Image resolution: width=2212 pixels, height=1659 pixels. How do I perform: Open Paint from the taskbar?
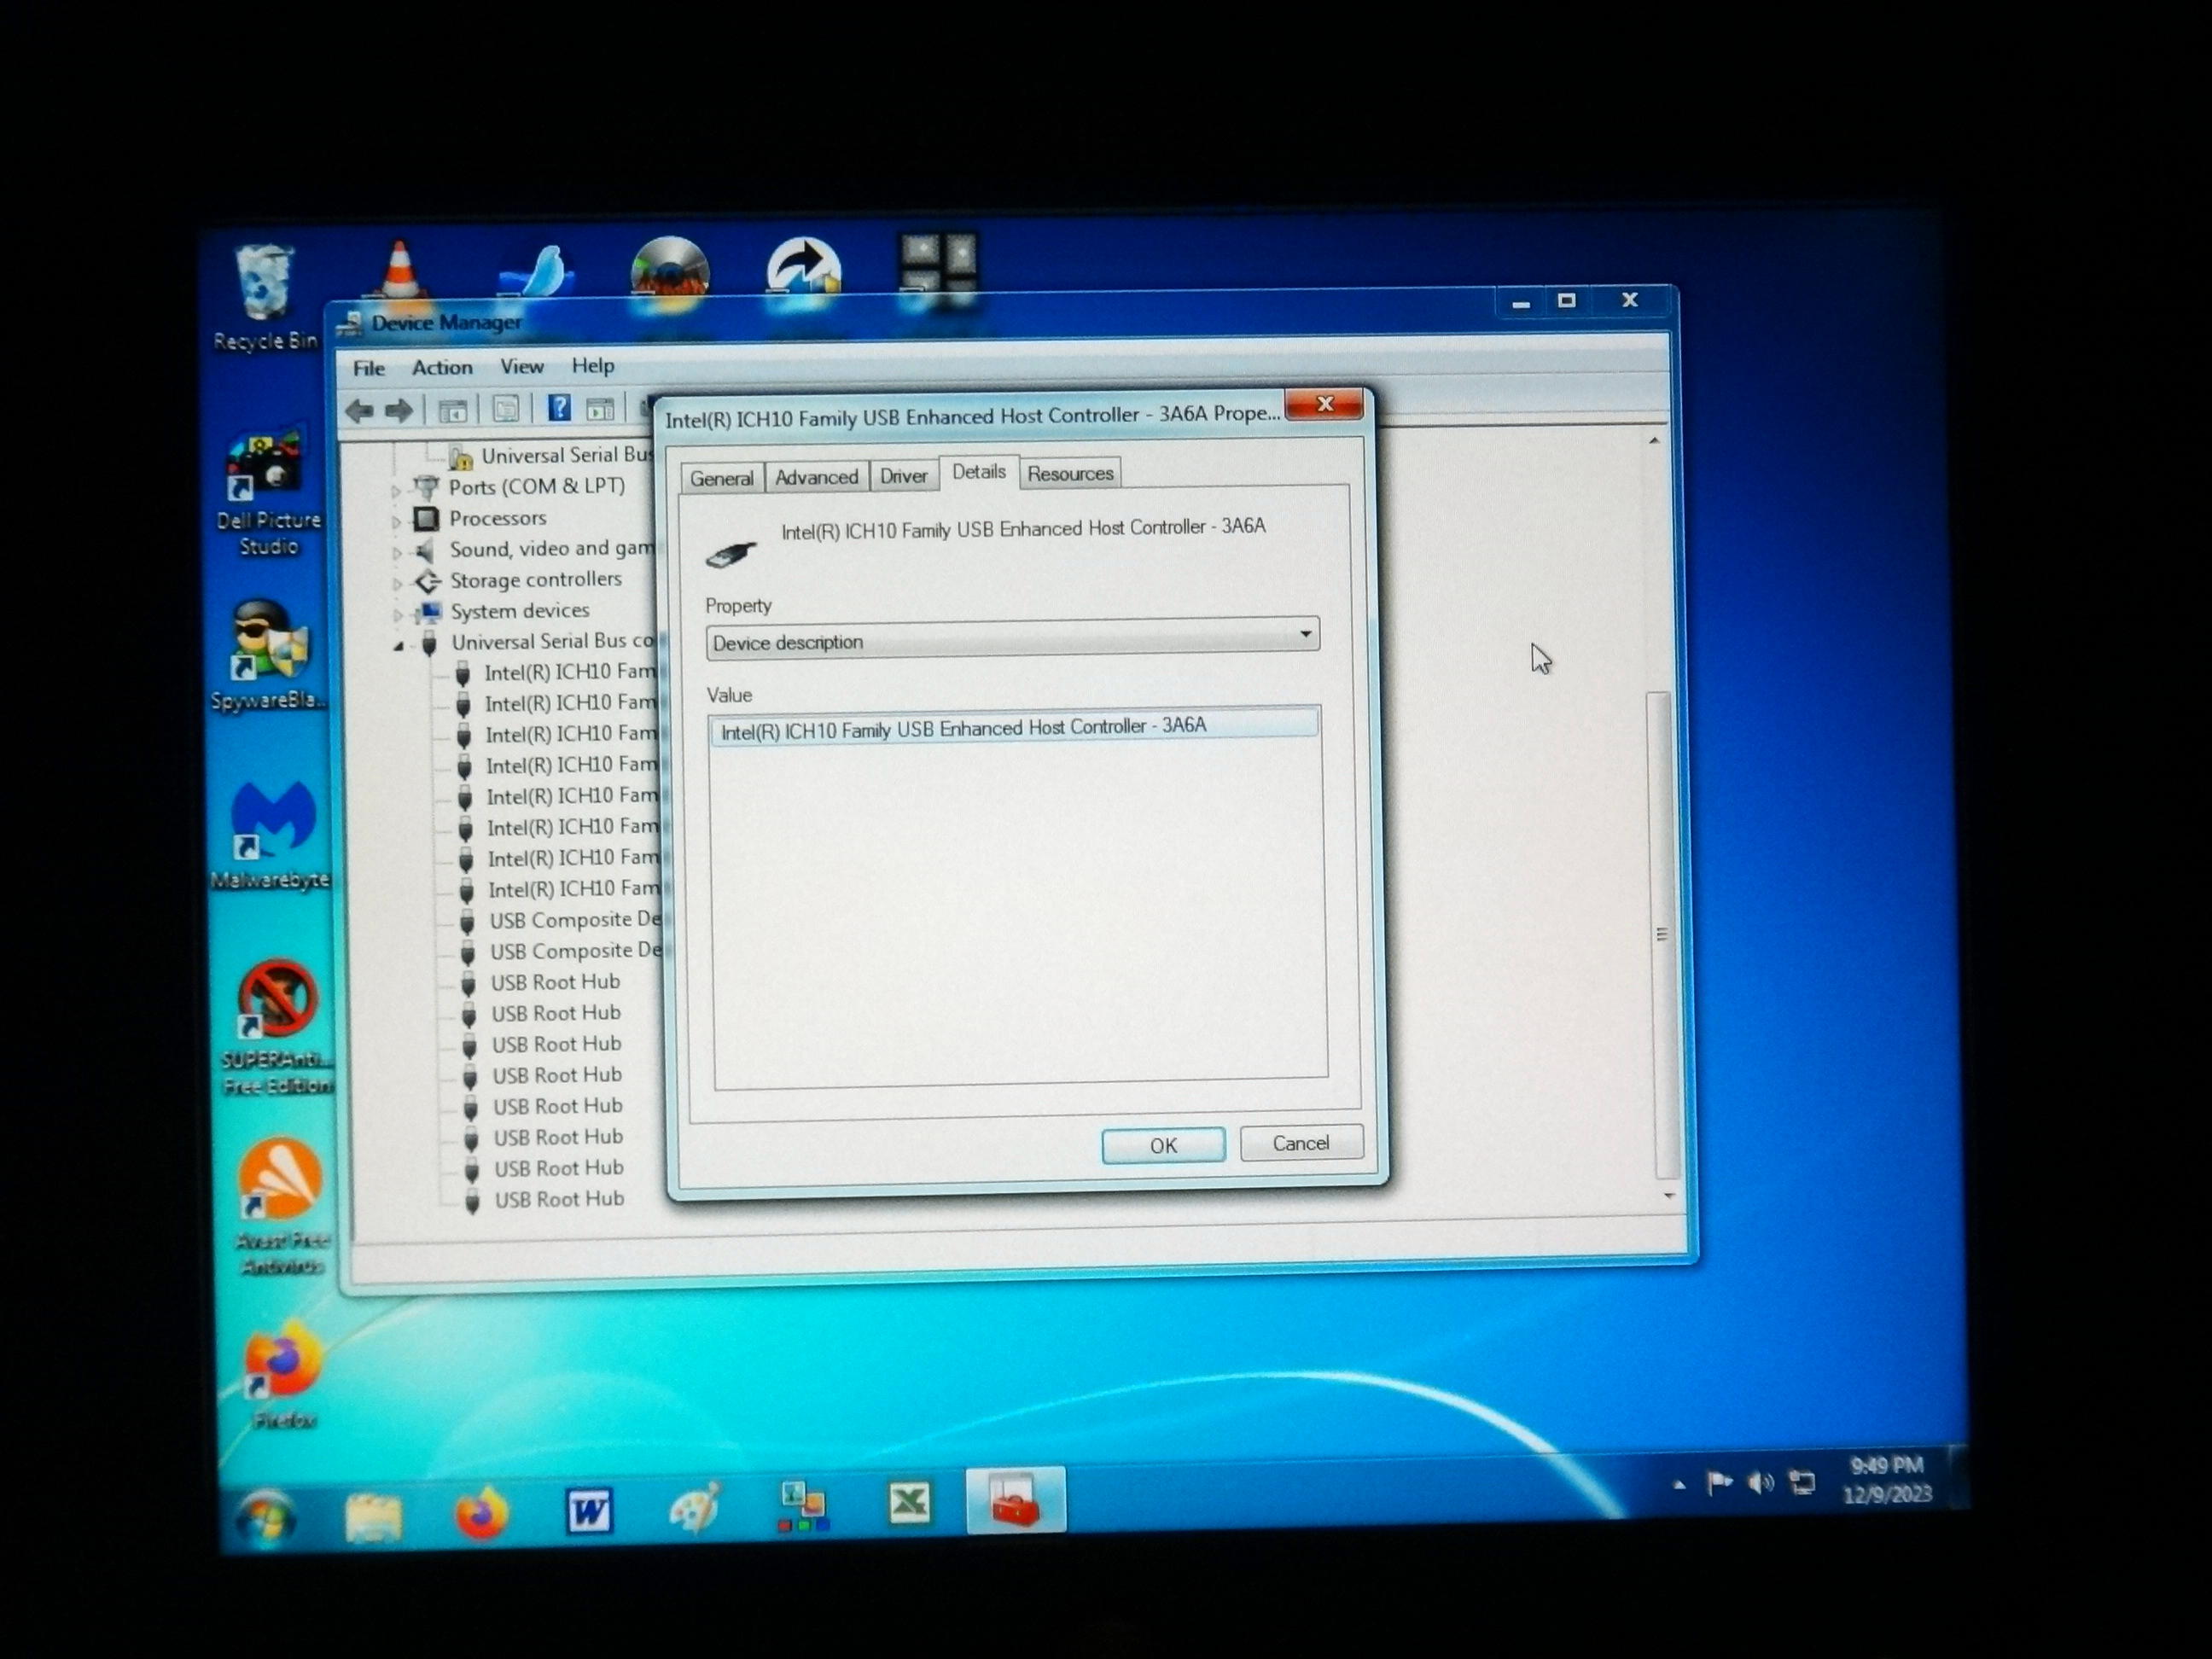point(696,1507)
